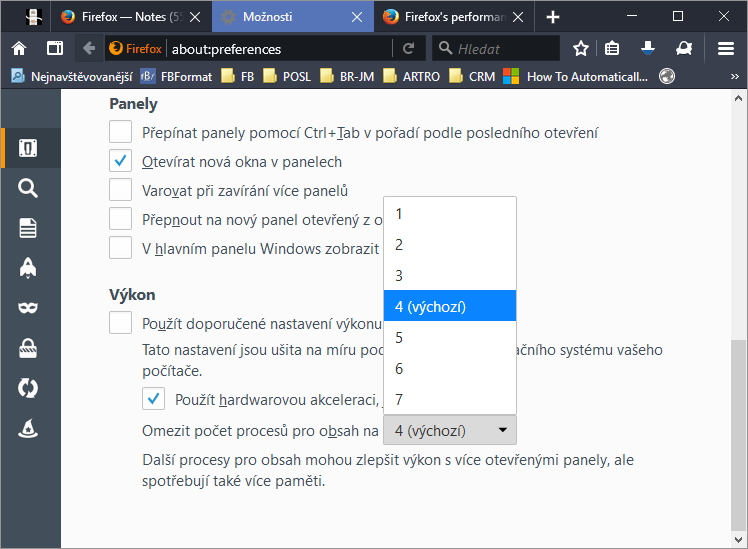Image resolution: width=748 pixels, height=549 pixels.
Task: Open the Privacy mask category
Action: tap(28, 308)
